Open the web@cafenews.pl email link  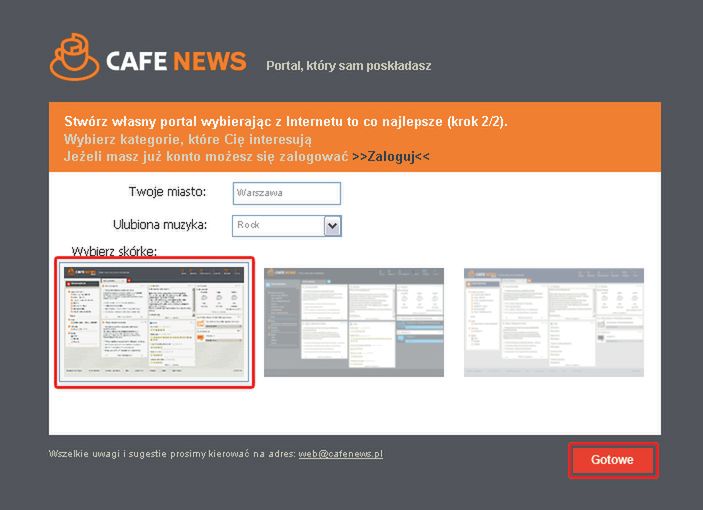coord(341,454)
